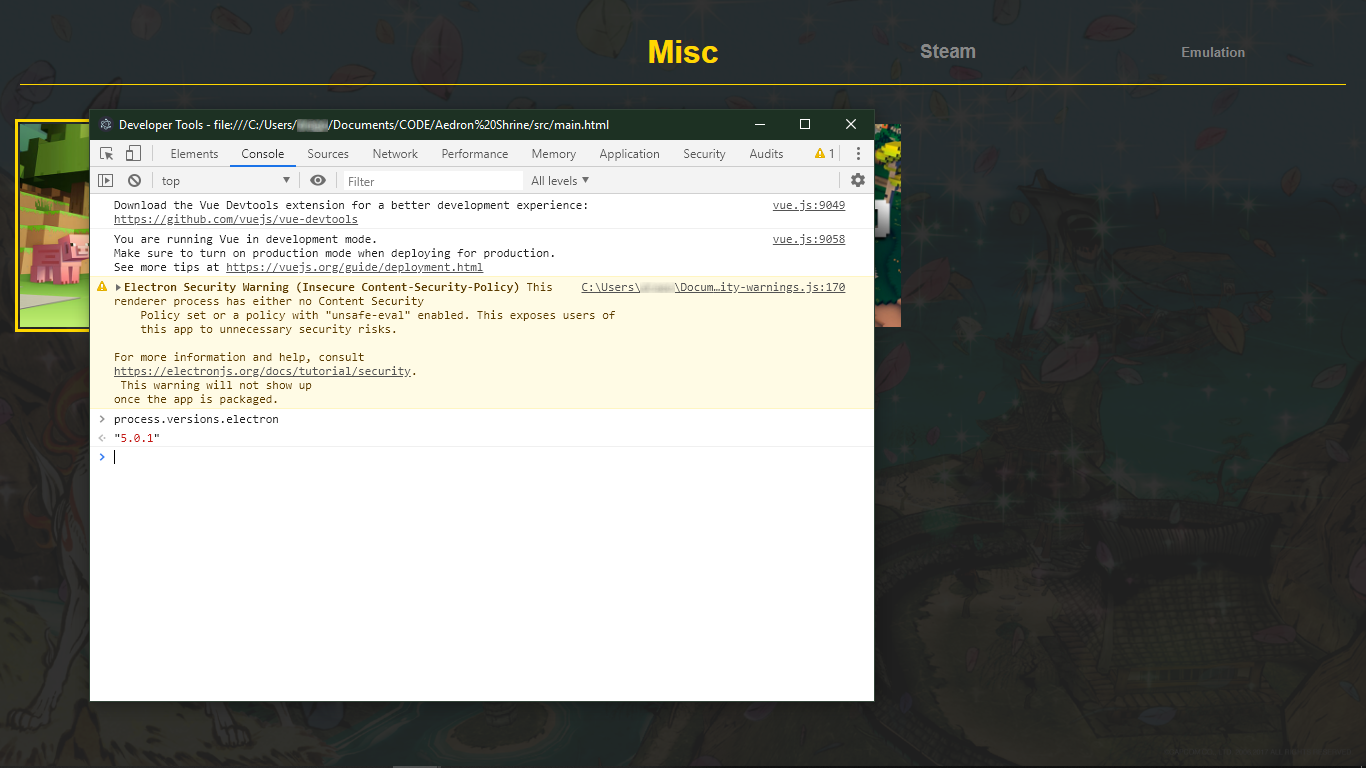Toggle the device toolbar icon
The image size is (1366, 768).
(x=133, y=153)
